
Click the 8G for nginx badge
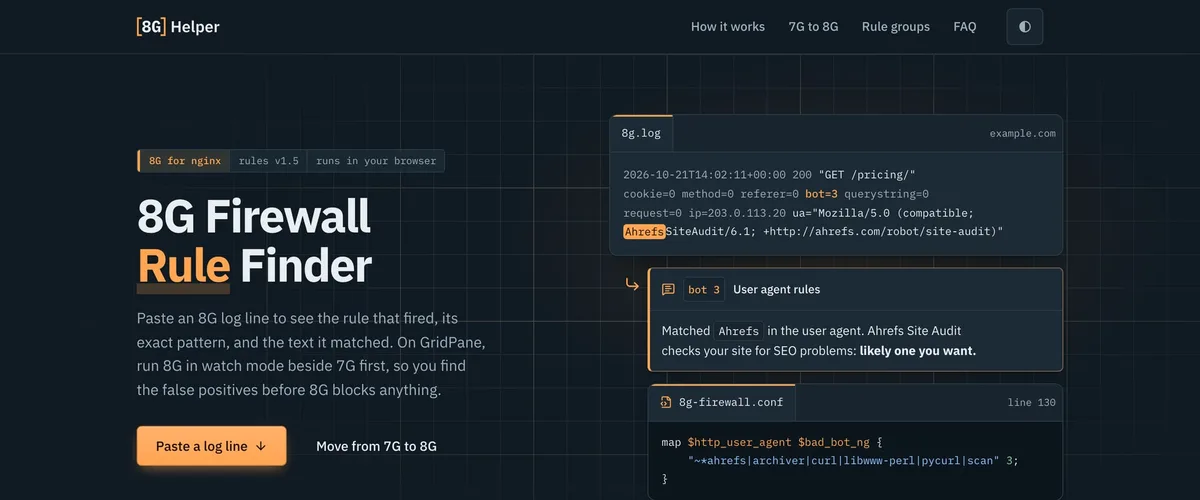[185, 161]
